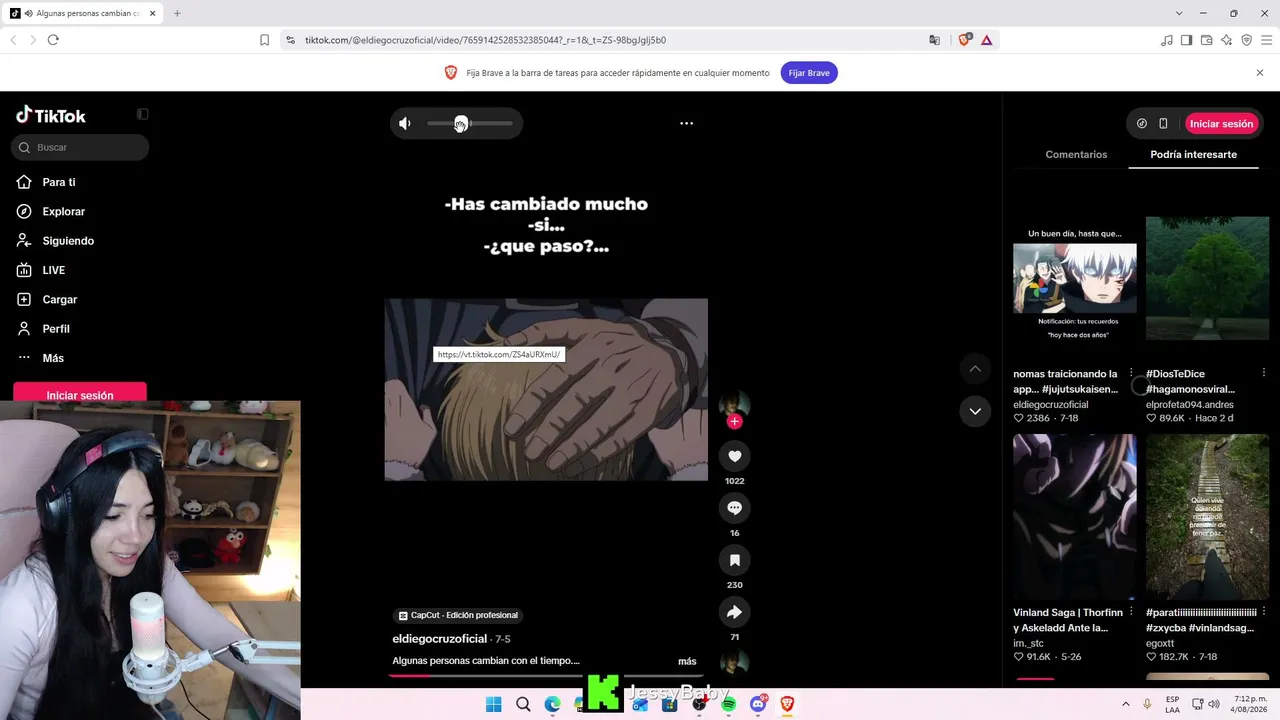Screen dimensions: 1280x720
Task: Open eldiegocruzoficial profile under the video
Action: [x=439, y=639]
